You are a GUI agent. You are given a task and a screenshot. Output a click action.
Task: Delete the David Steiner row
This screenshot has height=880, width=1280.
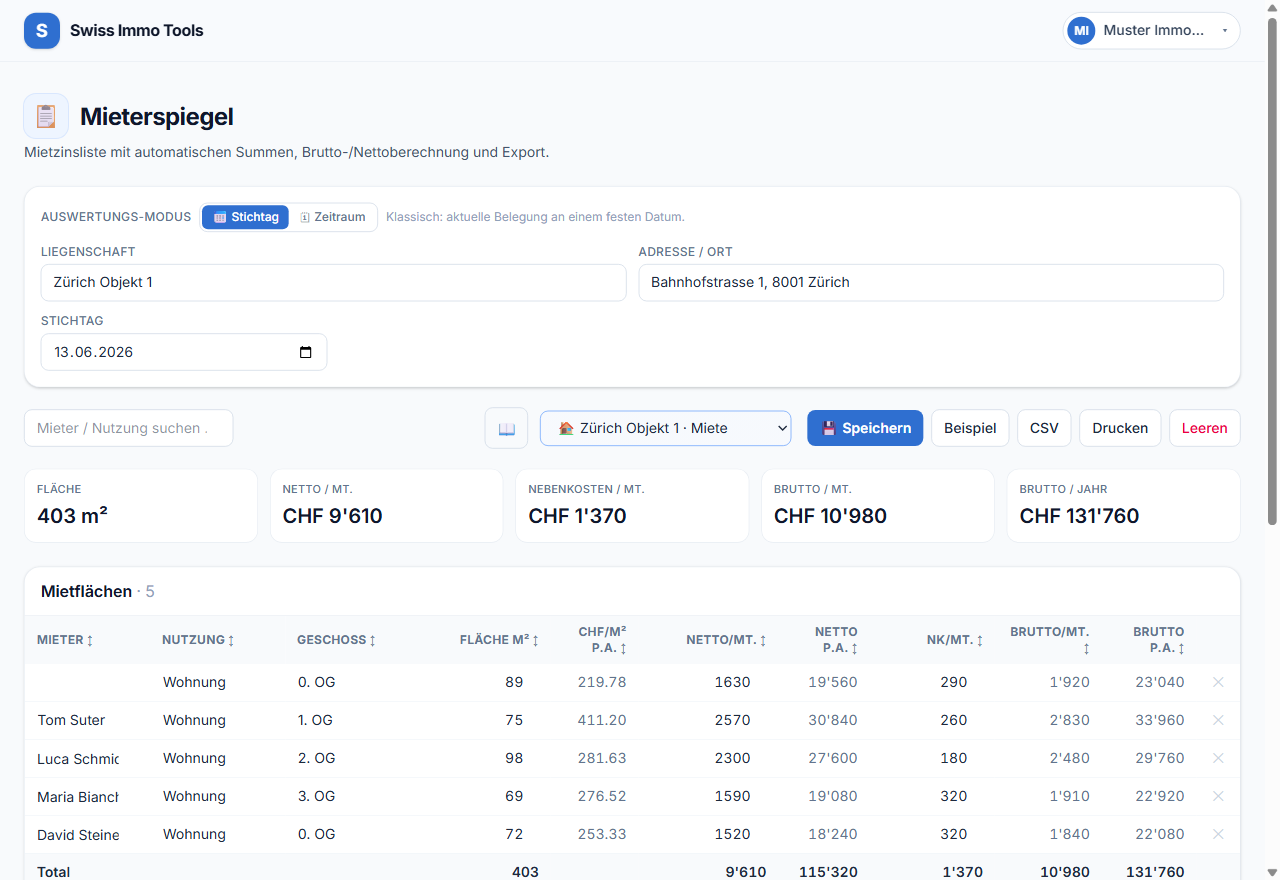[1218, 834]
